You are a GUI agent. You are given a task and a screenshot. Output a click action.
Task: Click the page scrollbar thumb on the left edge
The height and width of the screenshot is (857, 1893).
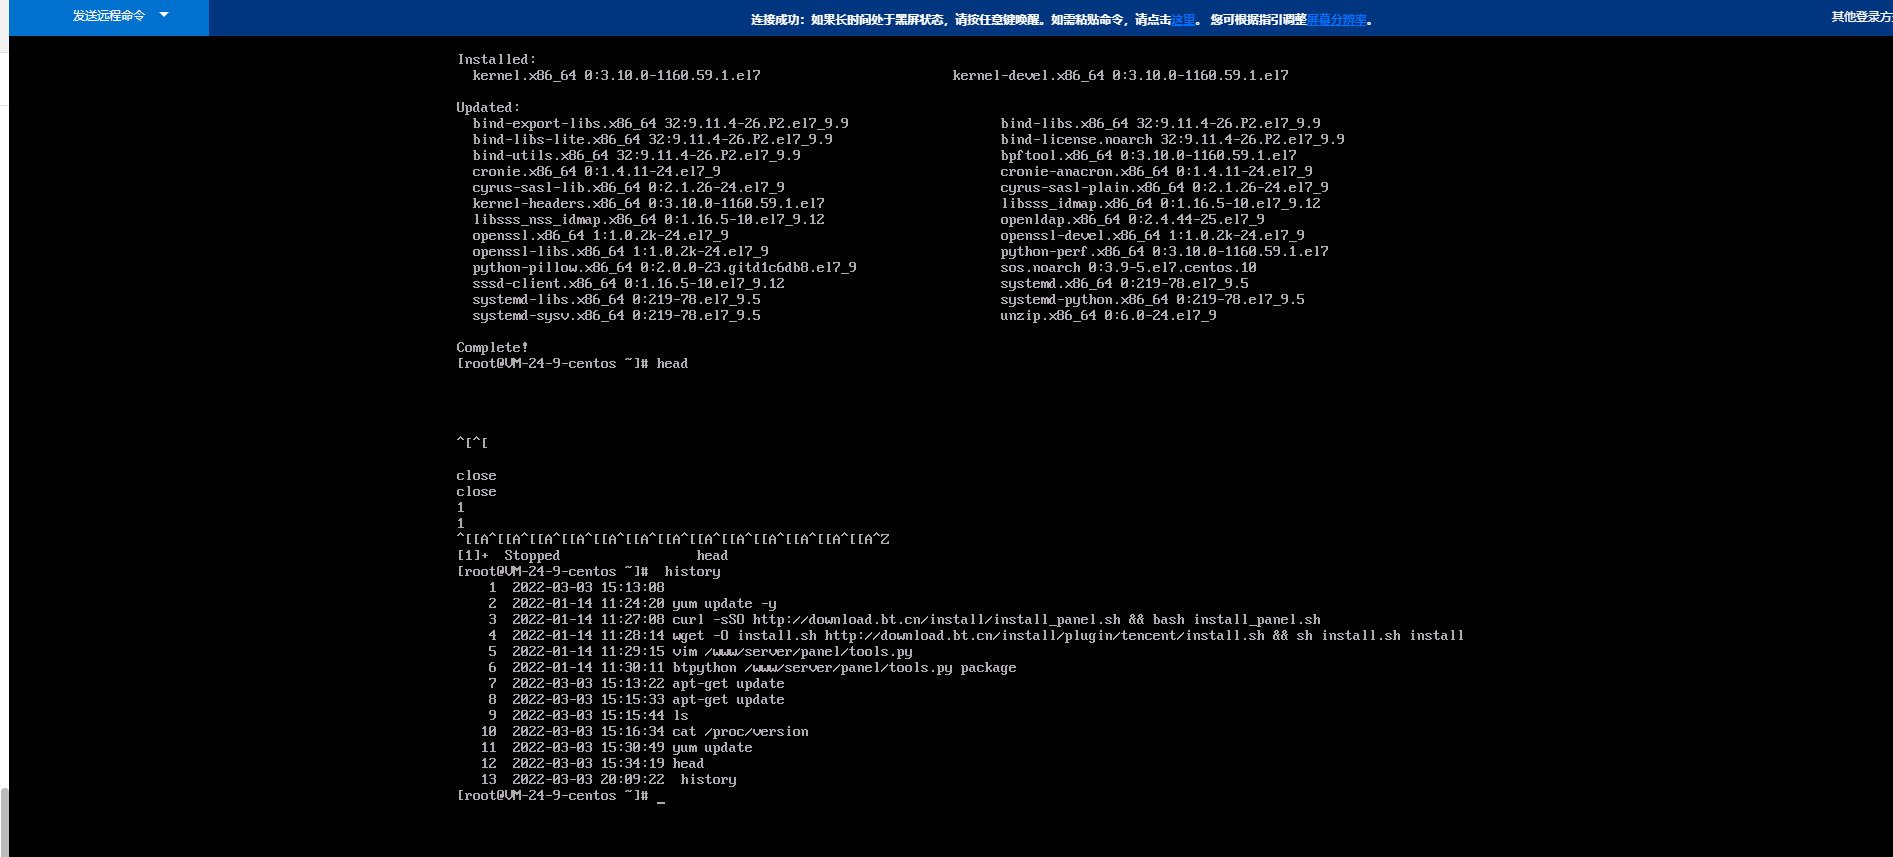[x=4, y=822]
